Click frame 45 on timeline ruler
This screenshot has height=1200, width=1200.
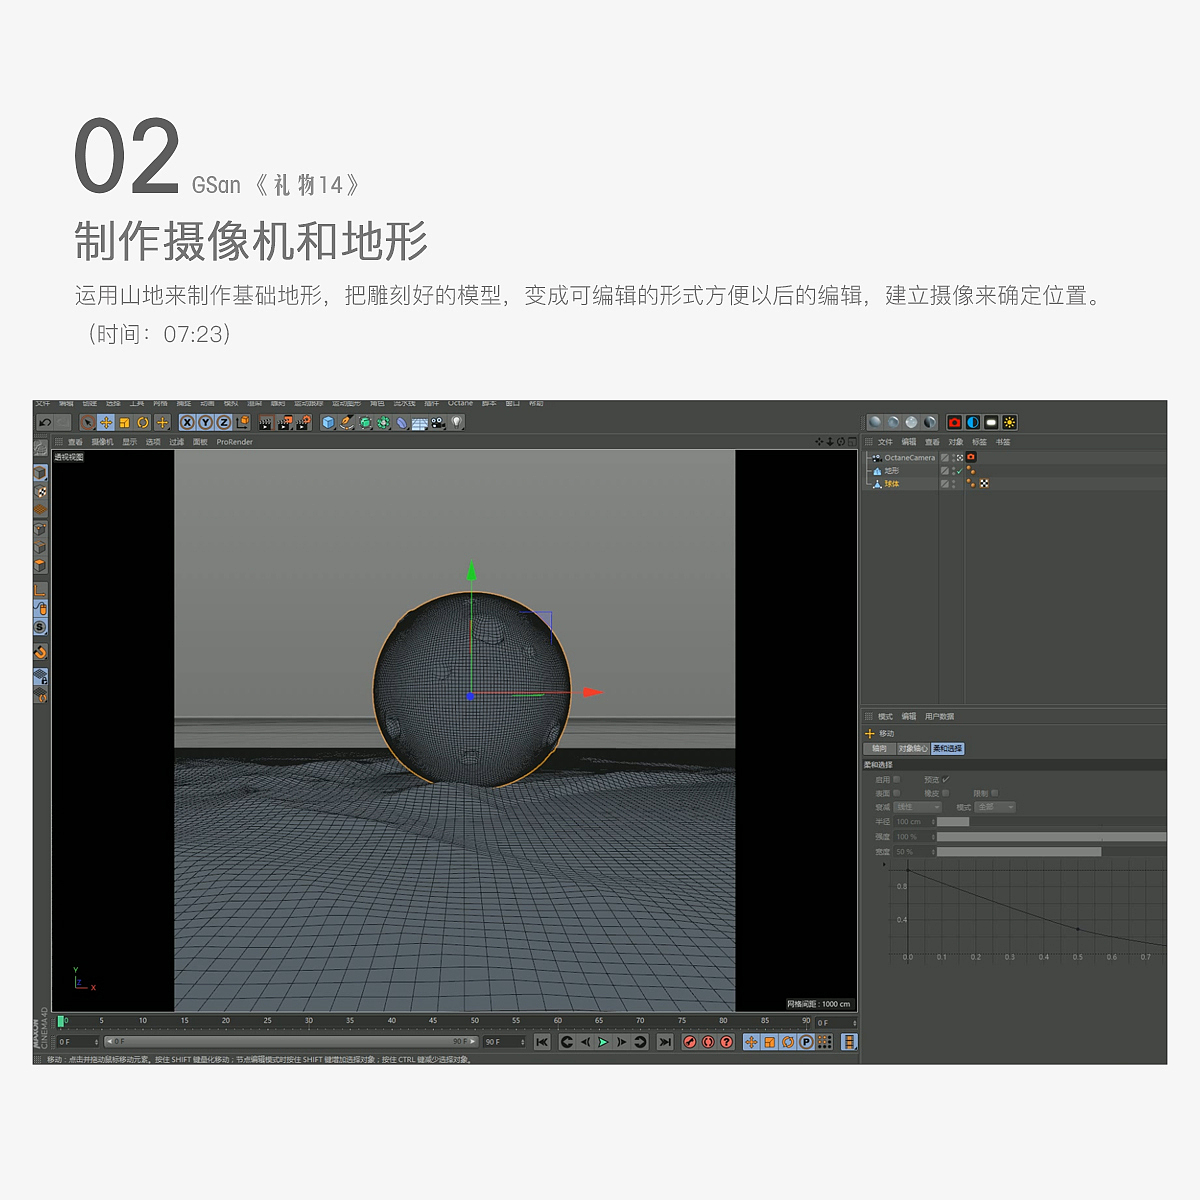point(433,1021)
